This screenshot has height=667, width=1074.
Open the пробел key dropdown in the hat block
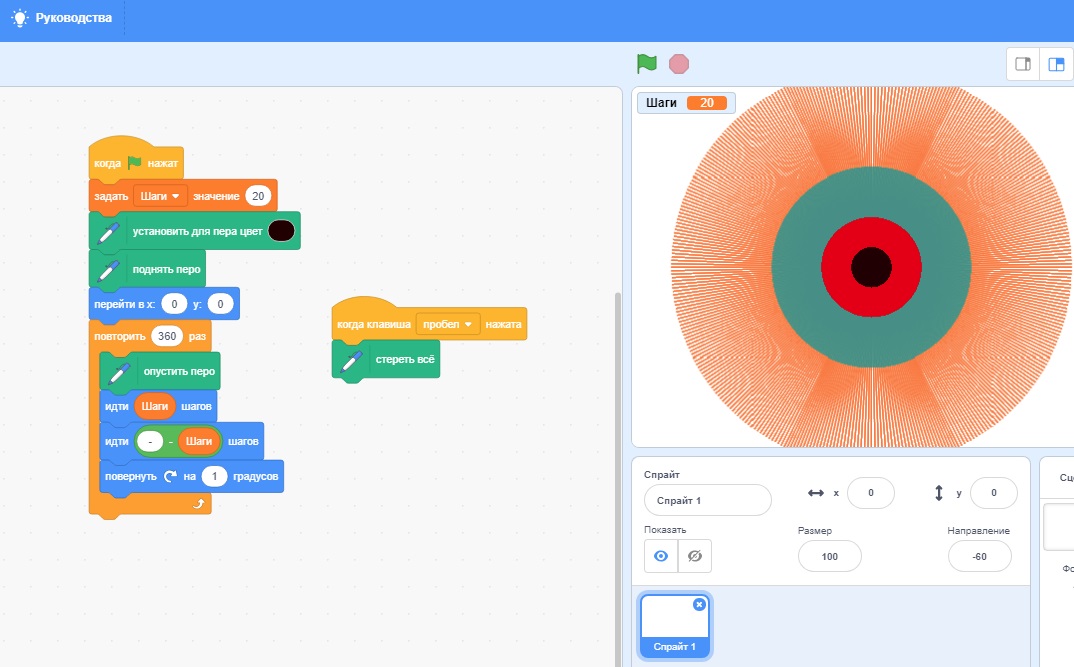coord(447,324)
